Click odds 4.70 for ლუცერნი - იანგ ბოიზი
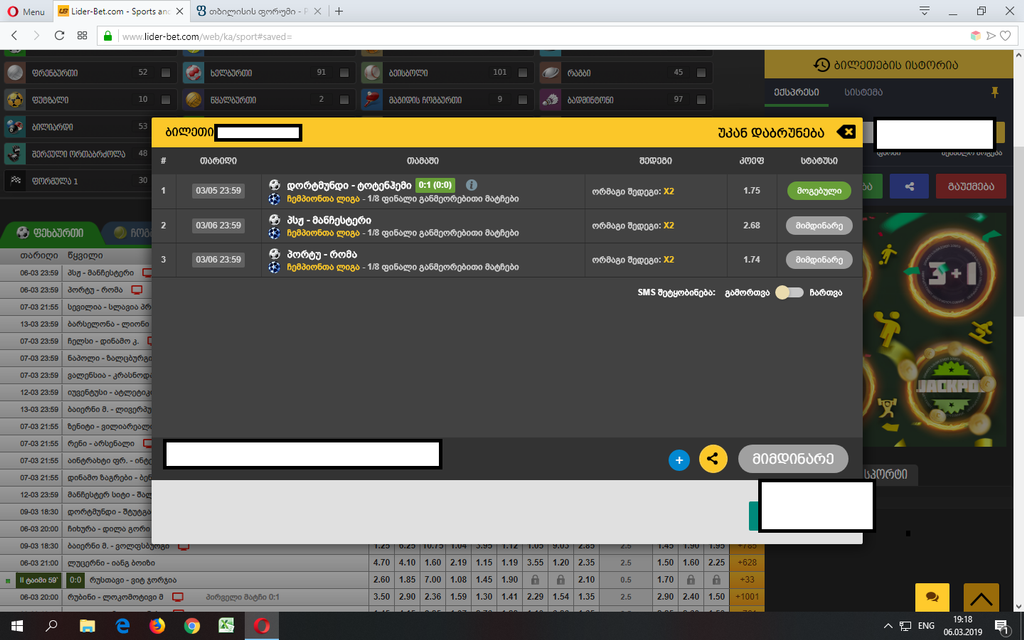1024x640 pixels. pos(381,562)
